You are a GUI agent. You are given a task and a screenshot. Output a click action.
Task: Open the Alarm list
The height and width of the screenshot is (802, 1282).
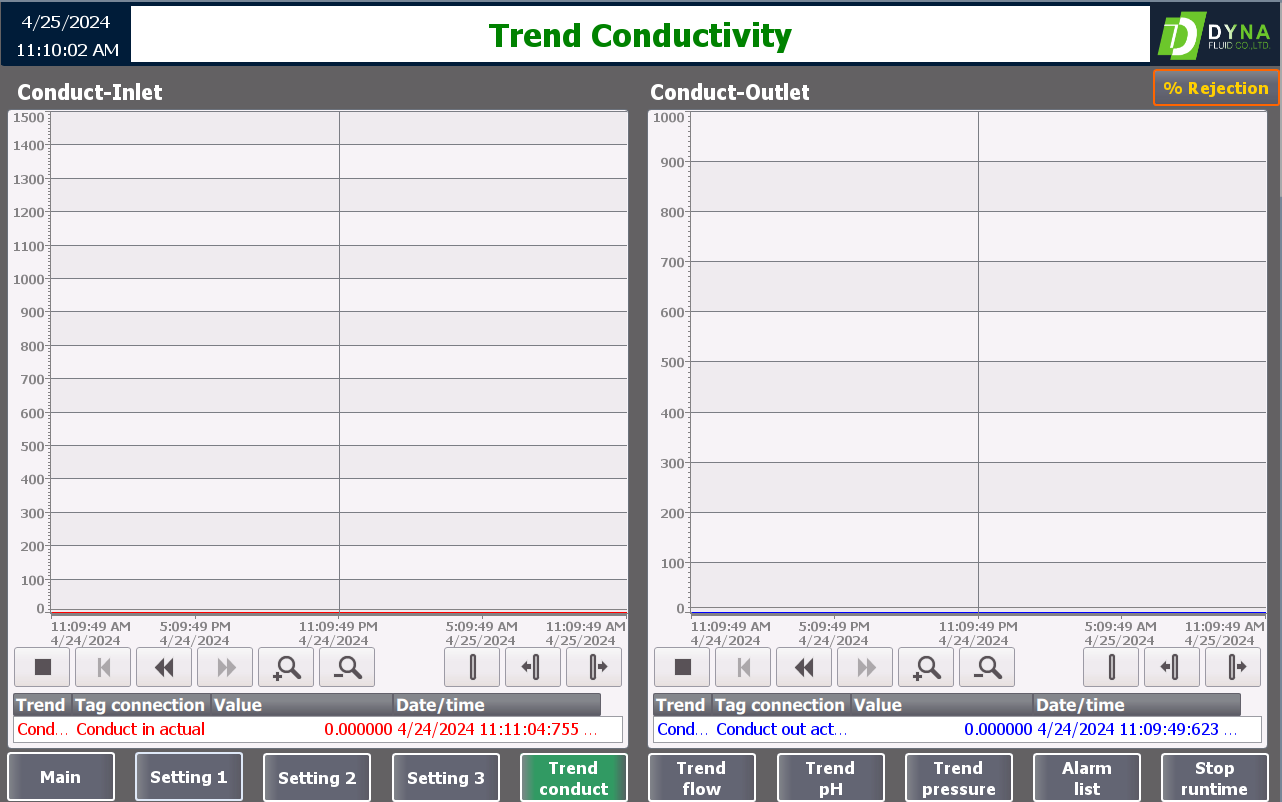[x=1087, y=777]
